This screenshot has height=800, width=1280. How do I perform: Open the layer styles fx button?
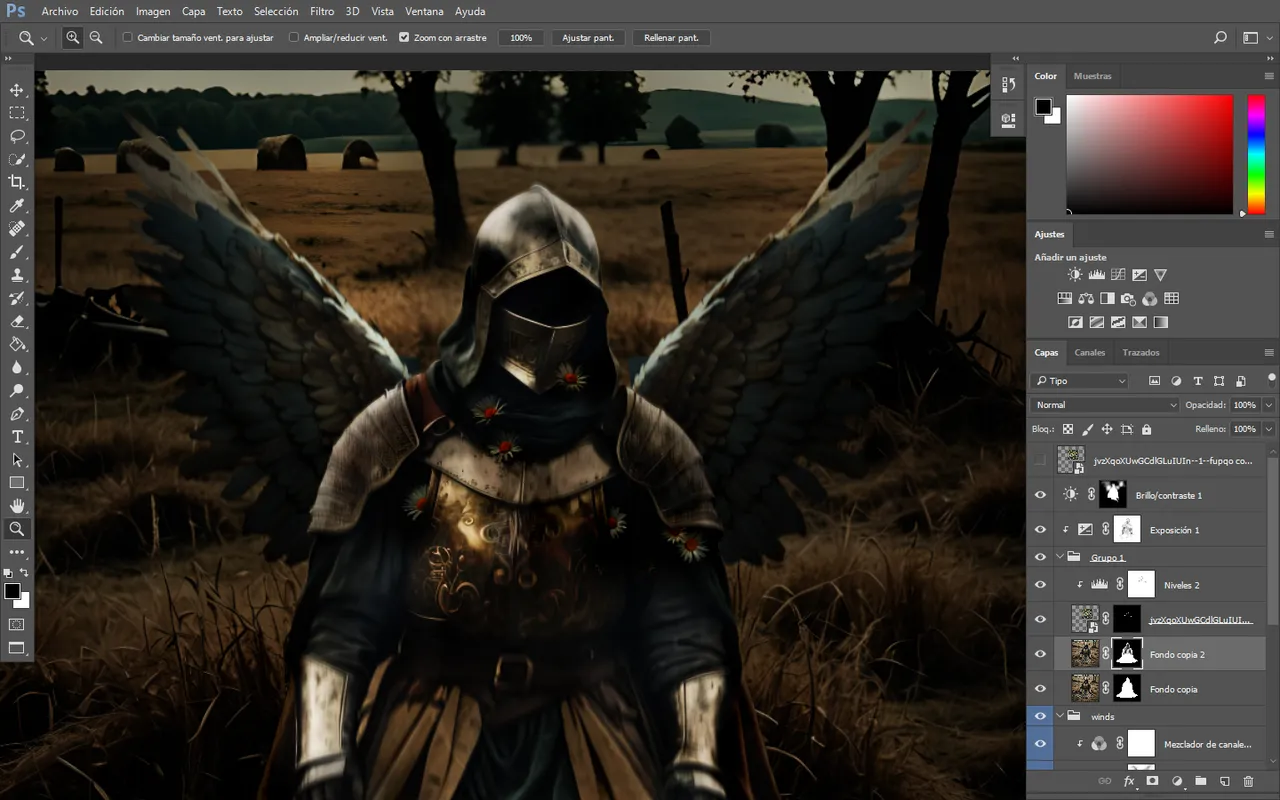1129,781
